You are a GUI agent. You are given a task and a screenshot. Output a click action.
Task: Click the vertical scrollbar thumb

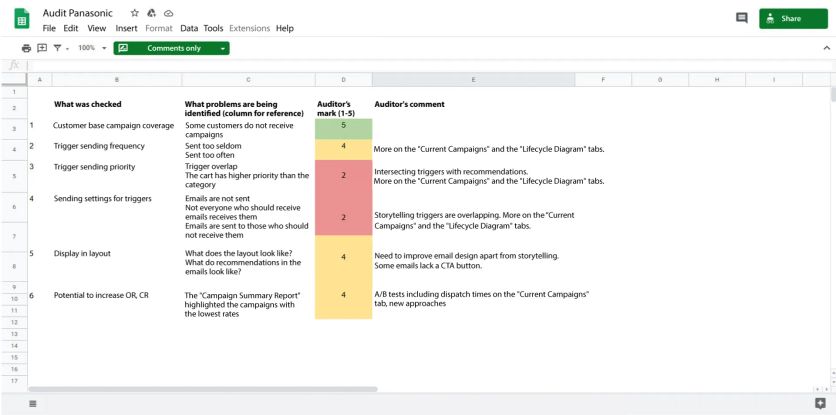[833, 94]
